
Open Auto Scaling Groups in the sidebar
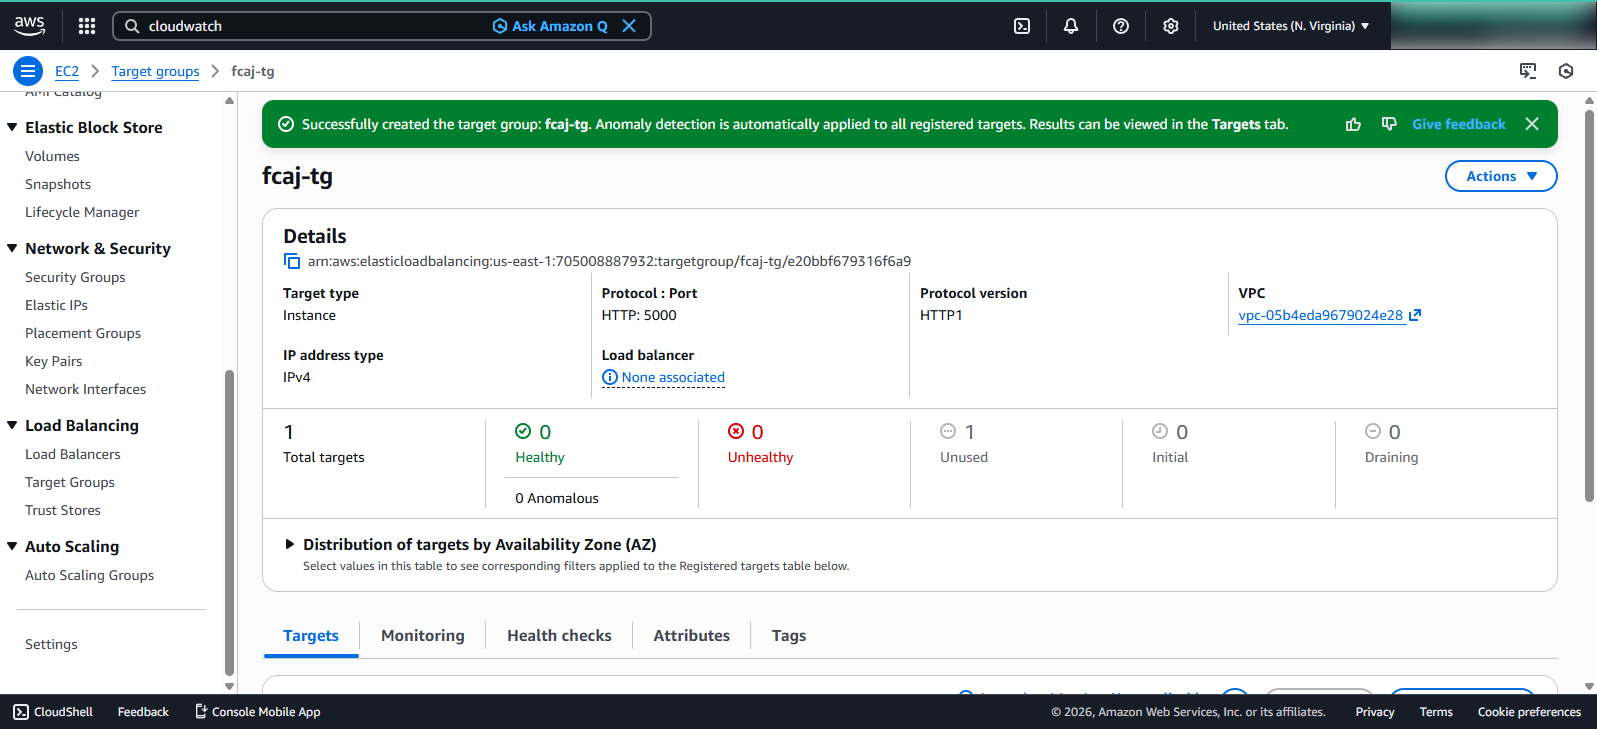pyautogui.click(x=89, y=575)
